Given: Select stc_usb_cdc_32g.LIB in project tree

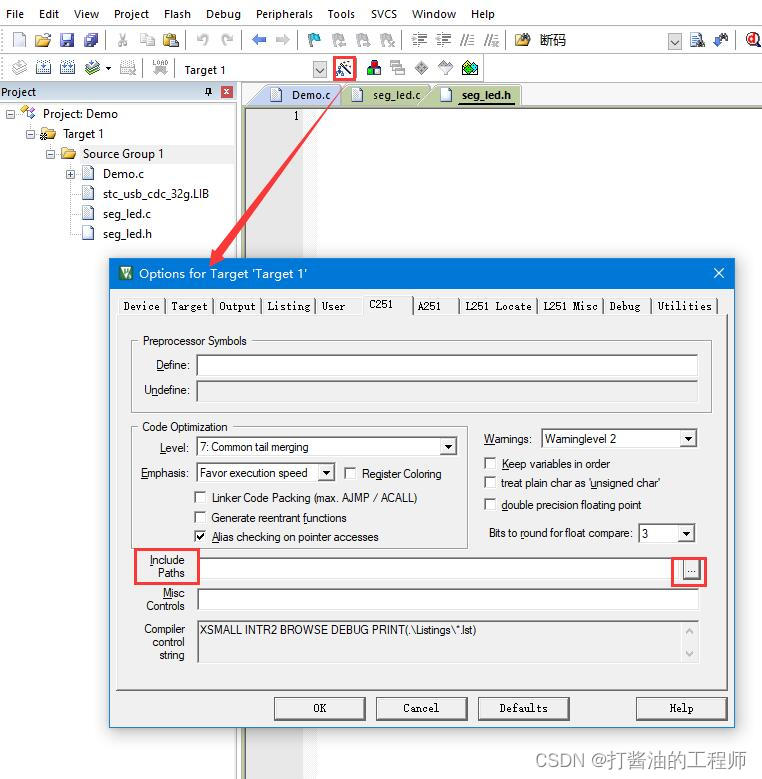Looking at the screenshot, I should click(x=155, y=194).
